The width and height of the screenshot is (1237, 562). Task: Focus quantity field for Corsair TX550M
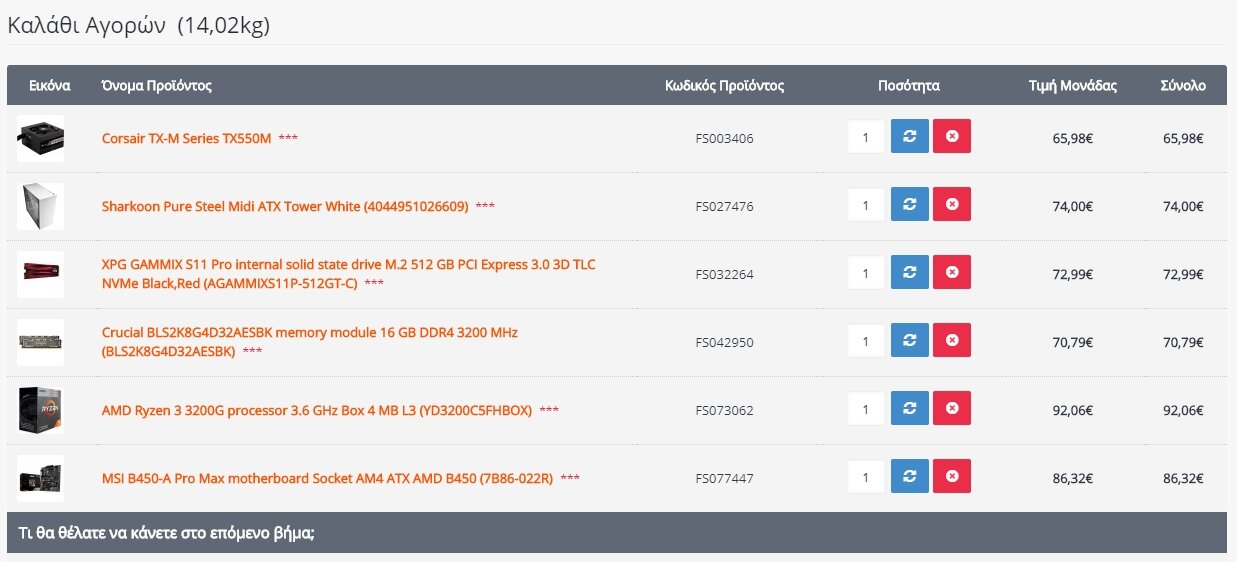[x=866, y=138]
